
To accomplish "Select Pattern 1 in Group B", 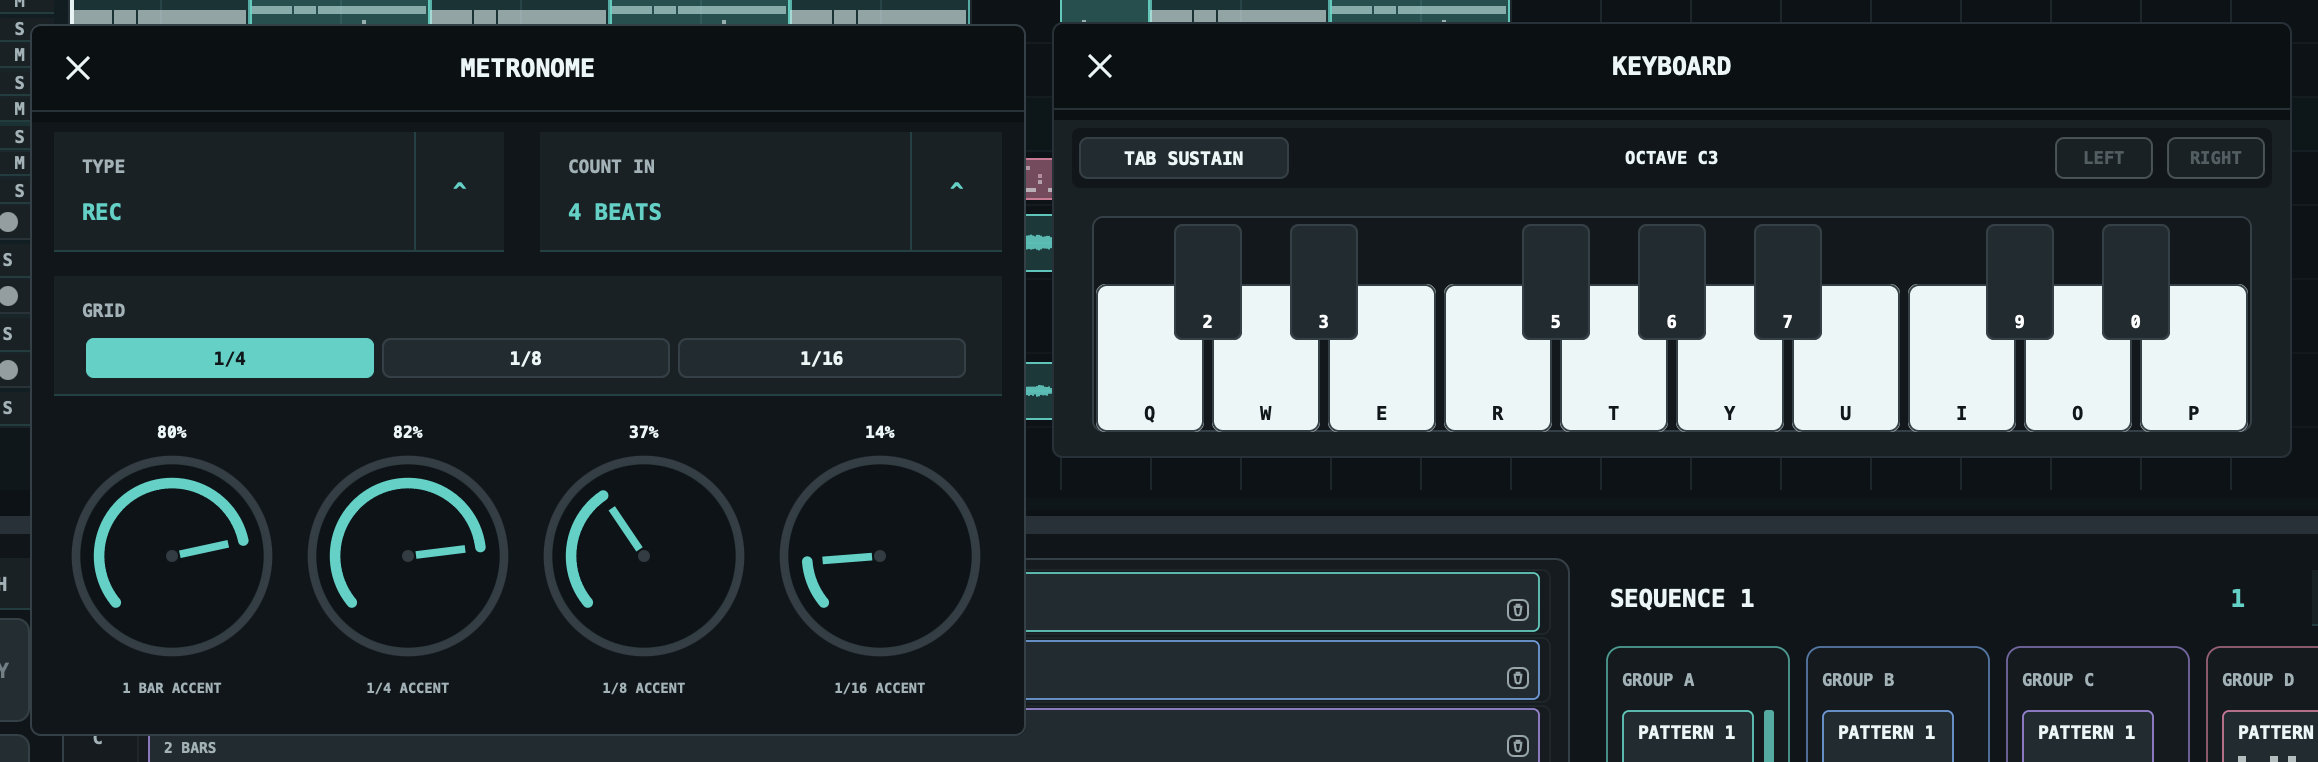I will click(x=1888, y=735).
